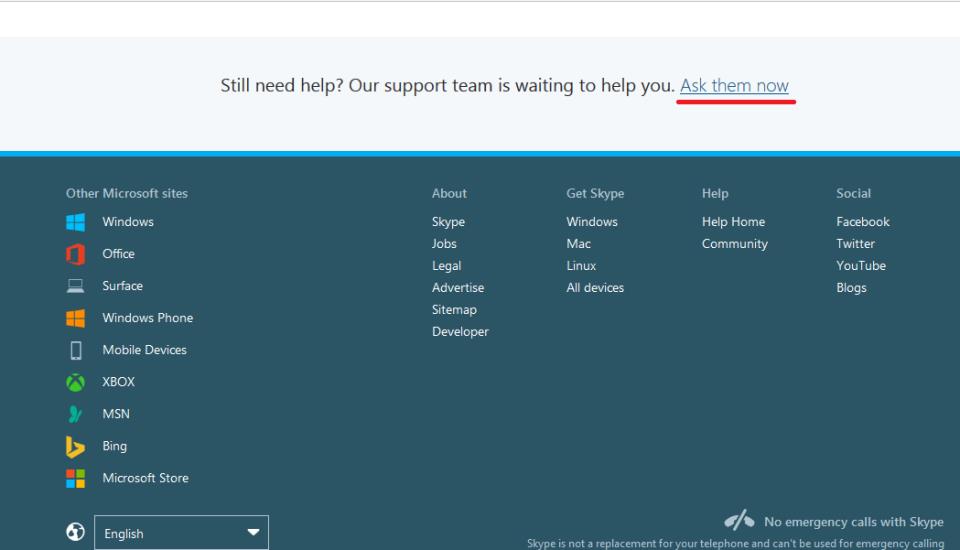Open the Developer link under About
This screenshot has width=960, height=550.
pyautogui.click(x=460, y=332)
